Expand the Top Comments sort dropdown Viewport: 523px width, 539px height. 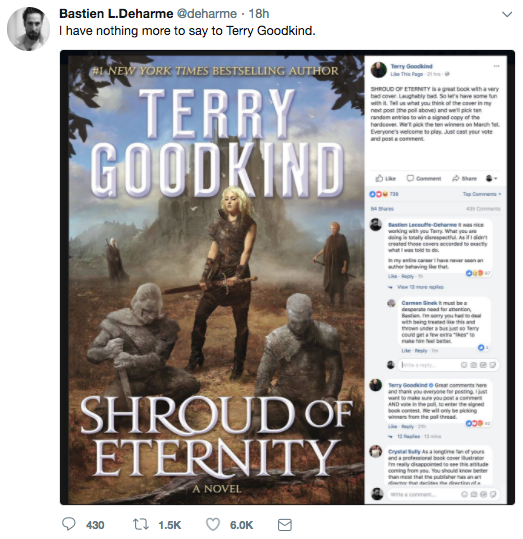point(482,194)
